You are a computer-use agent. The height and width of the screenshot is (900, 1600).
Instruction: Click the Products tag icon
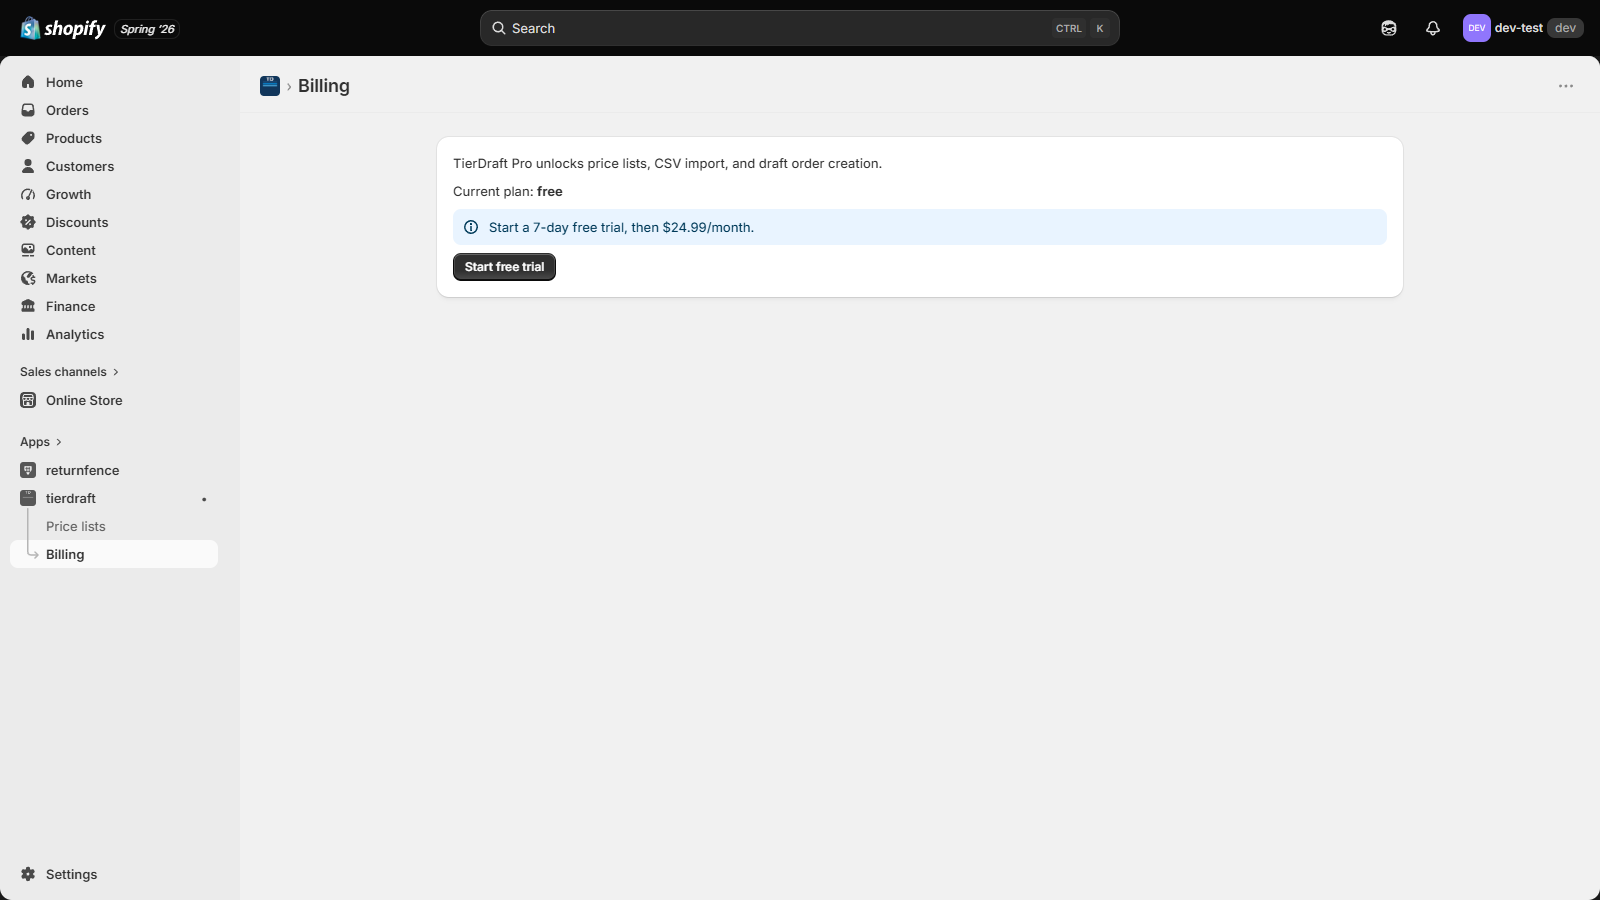tap(28, 138)
